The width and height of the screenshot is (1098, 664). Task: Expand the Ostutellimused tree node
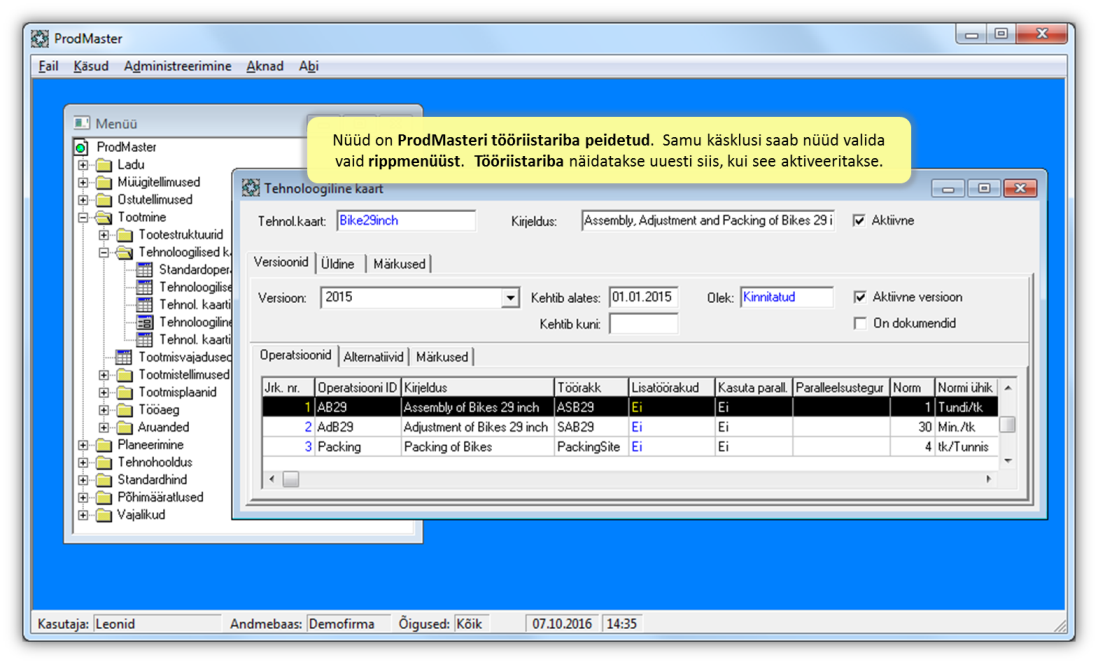point(83,200)
